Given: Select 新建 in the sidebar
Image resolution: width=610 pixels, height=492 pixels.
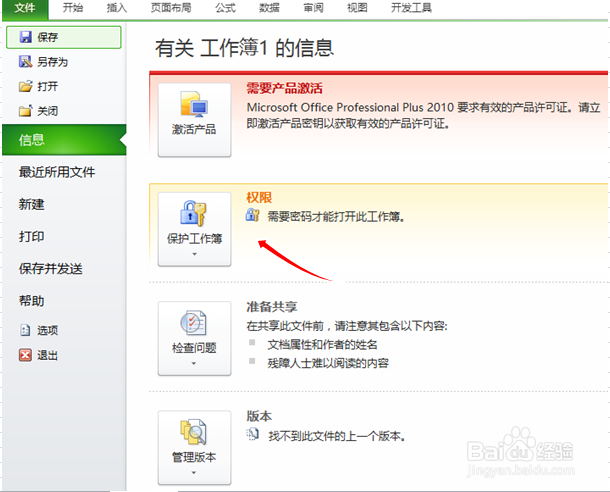Looking at the screenshot, I should [32, 204].
